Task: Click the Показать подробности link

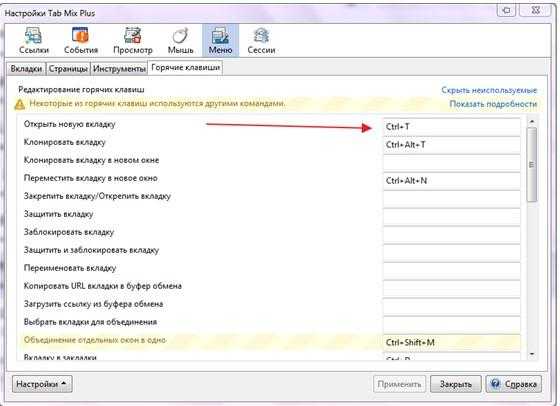Action: [493, 104]
